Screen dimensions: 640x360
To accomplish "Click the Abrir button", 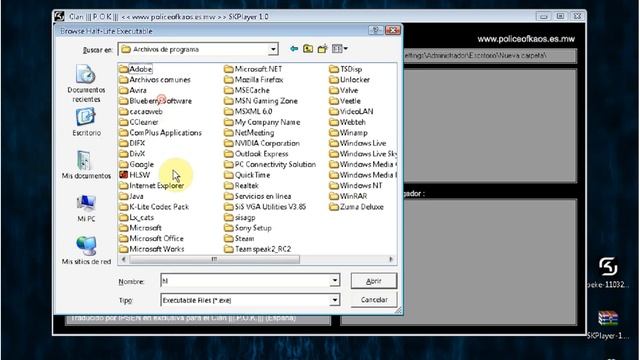I will [x=373, y=281].
